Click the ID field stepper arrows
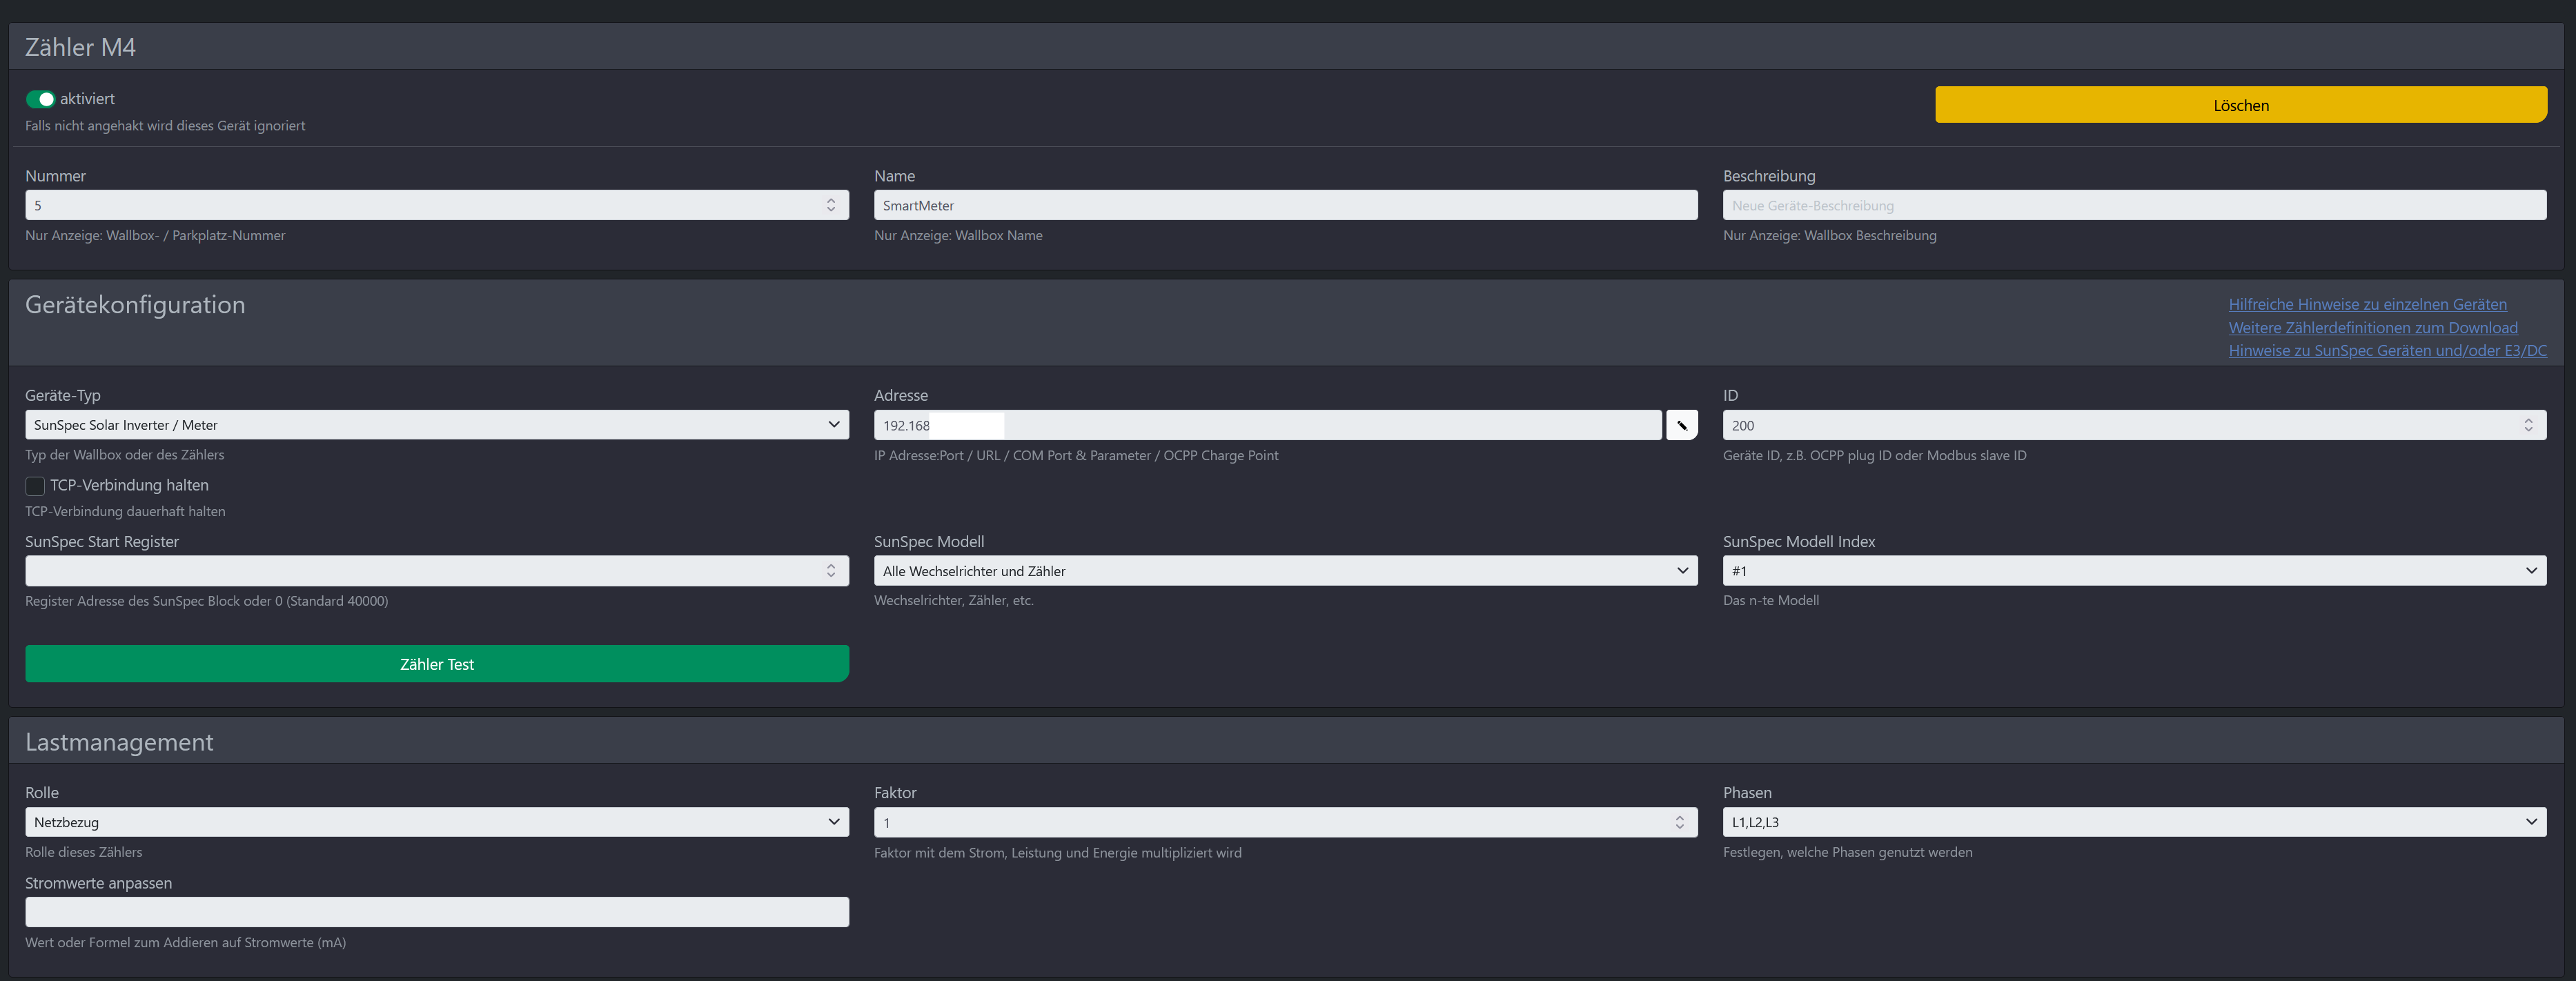Screen dimensions: 2576x981 point(2528,425)
